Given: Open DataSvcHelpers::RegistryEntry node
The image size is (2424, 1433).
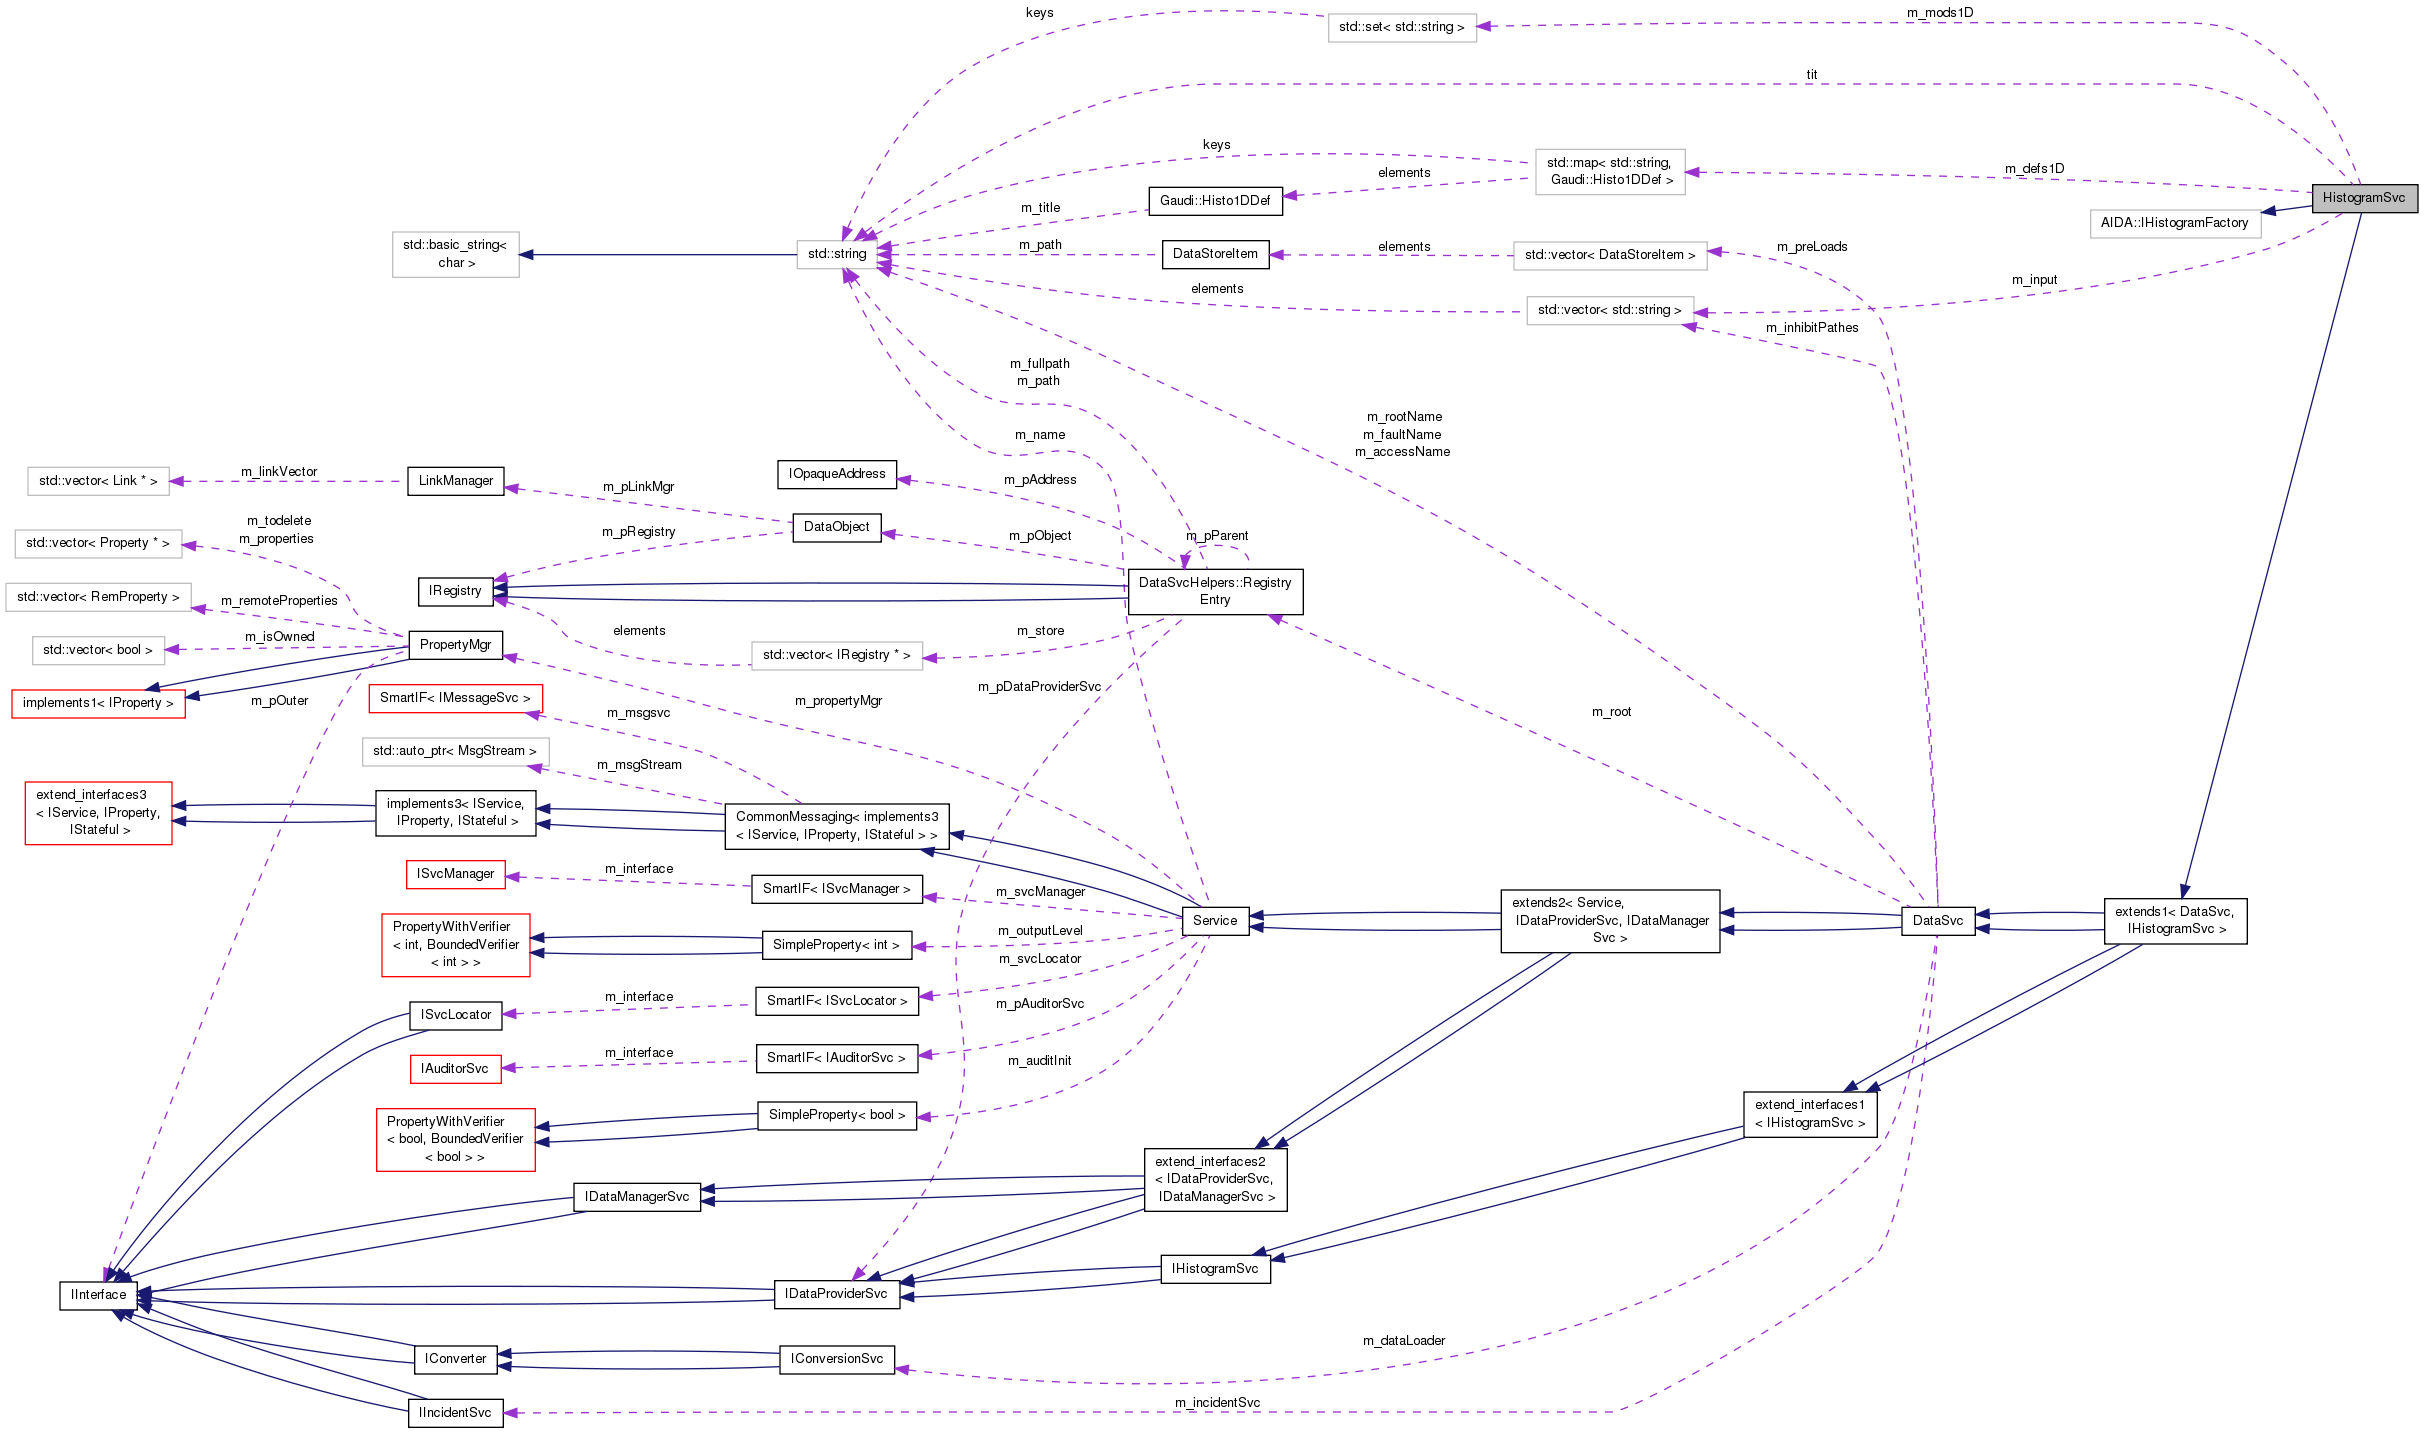Looking at the screenshot, I should pos(1215,592).
